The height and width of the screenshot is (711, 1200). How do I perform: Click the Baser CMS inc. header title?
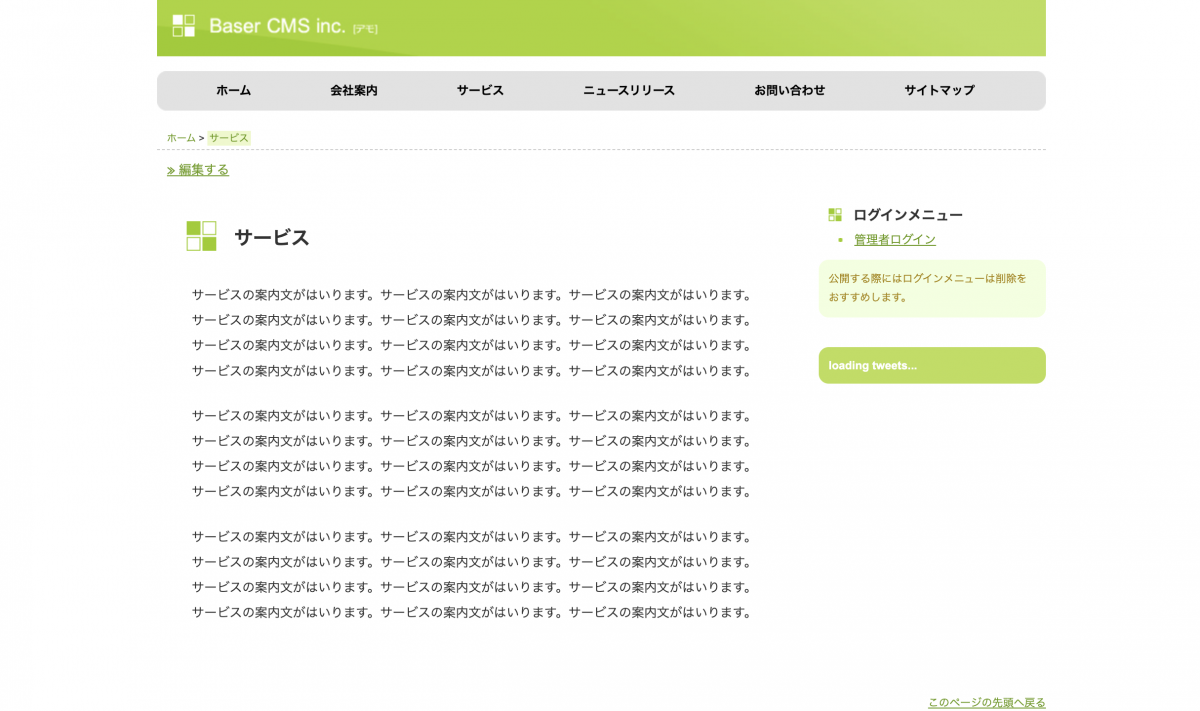tap(277, 26)
